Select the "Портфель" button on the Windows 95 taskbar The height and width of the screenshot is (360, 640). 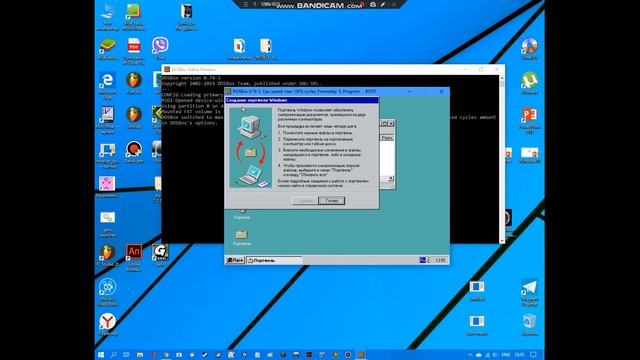tap(274, 260)
